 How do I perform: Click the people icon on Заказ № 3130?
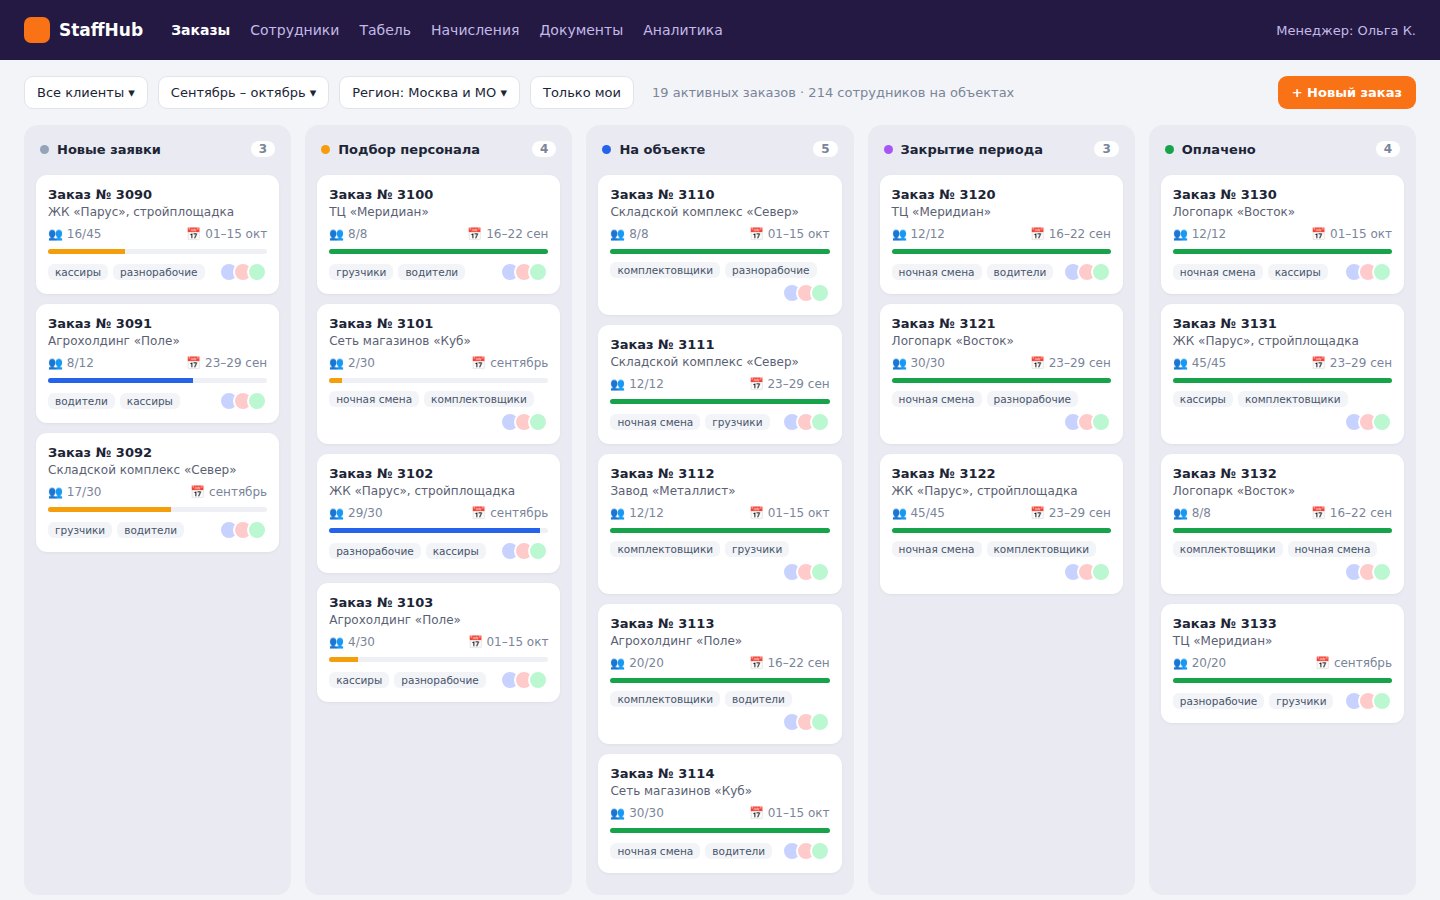point(1180,234)
